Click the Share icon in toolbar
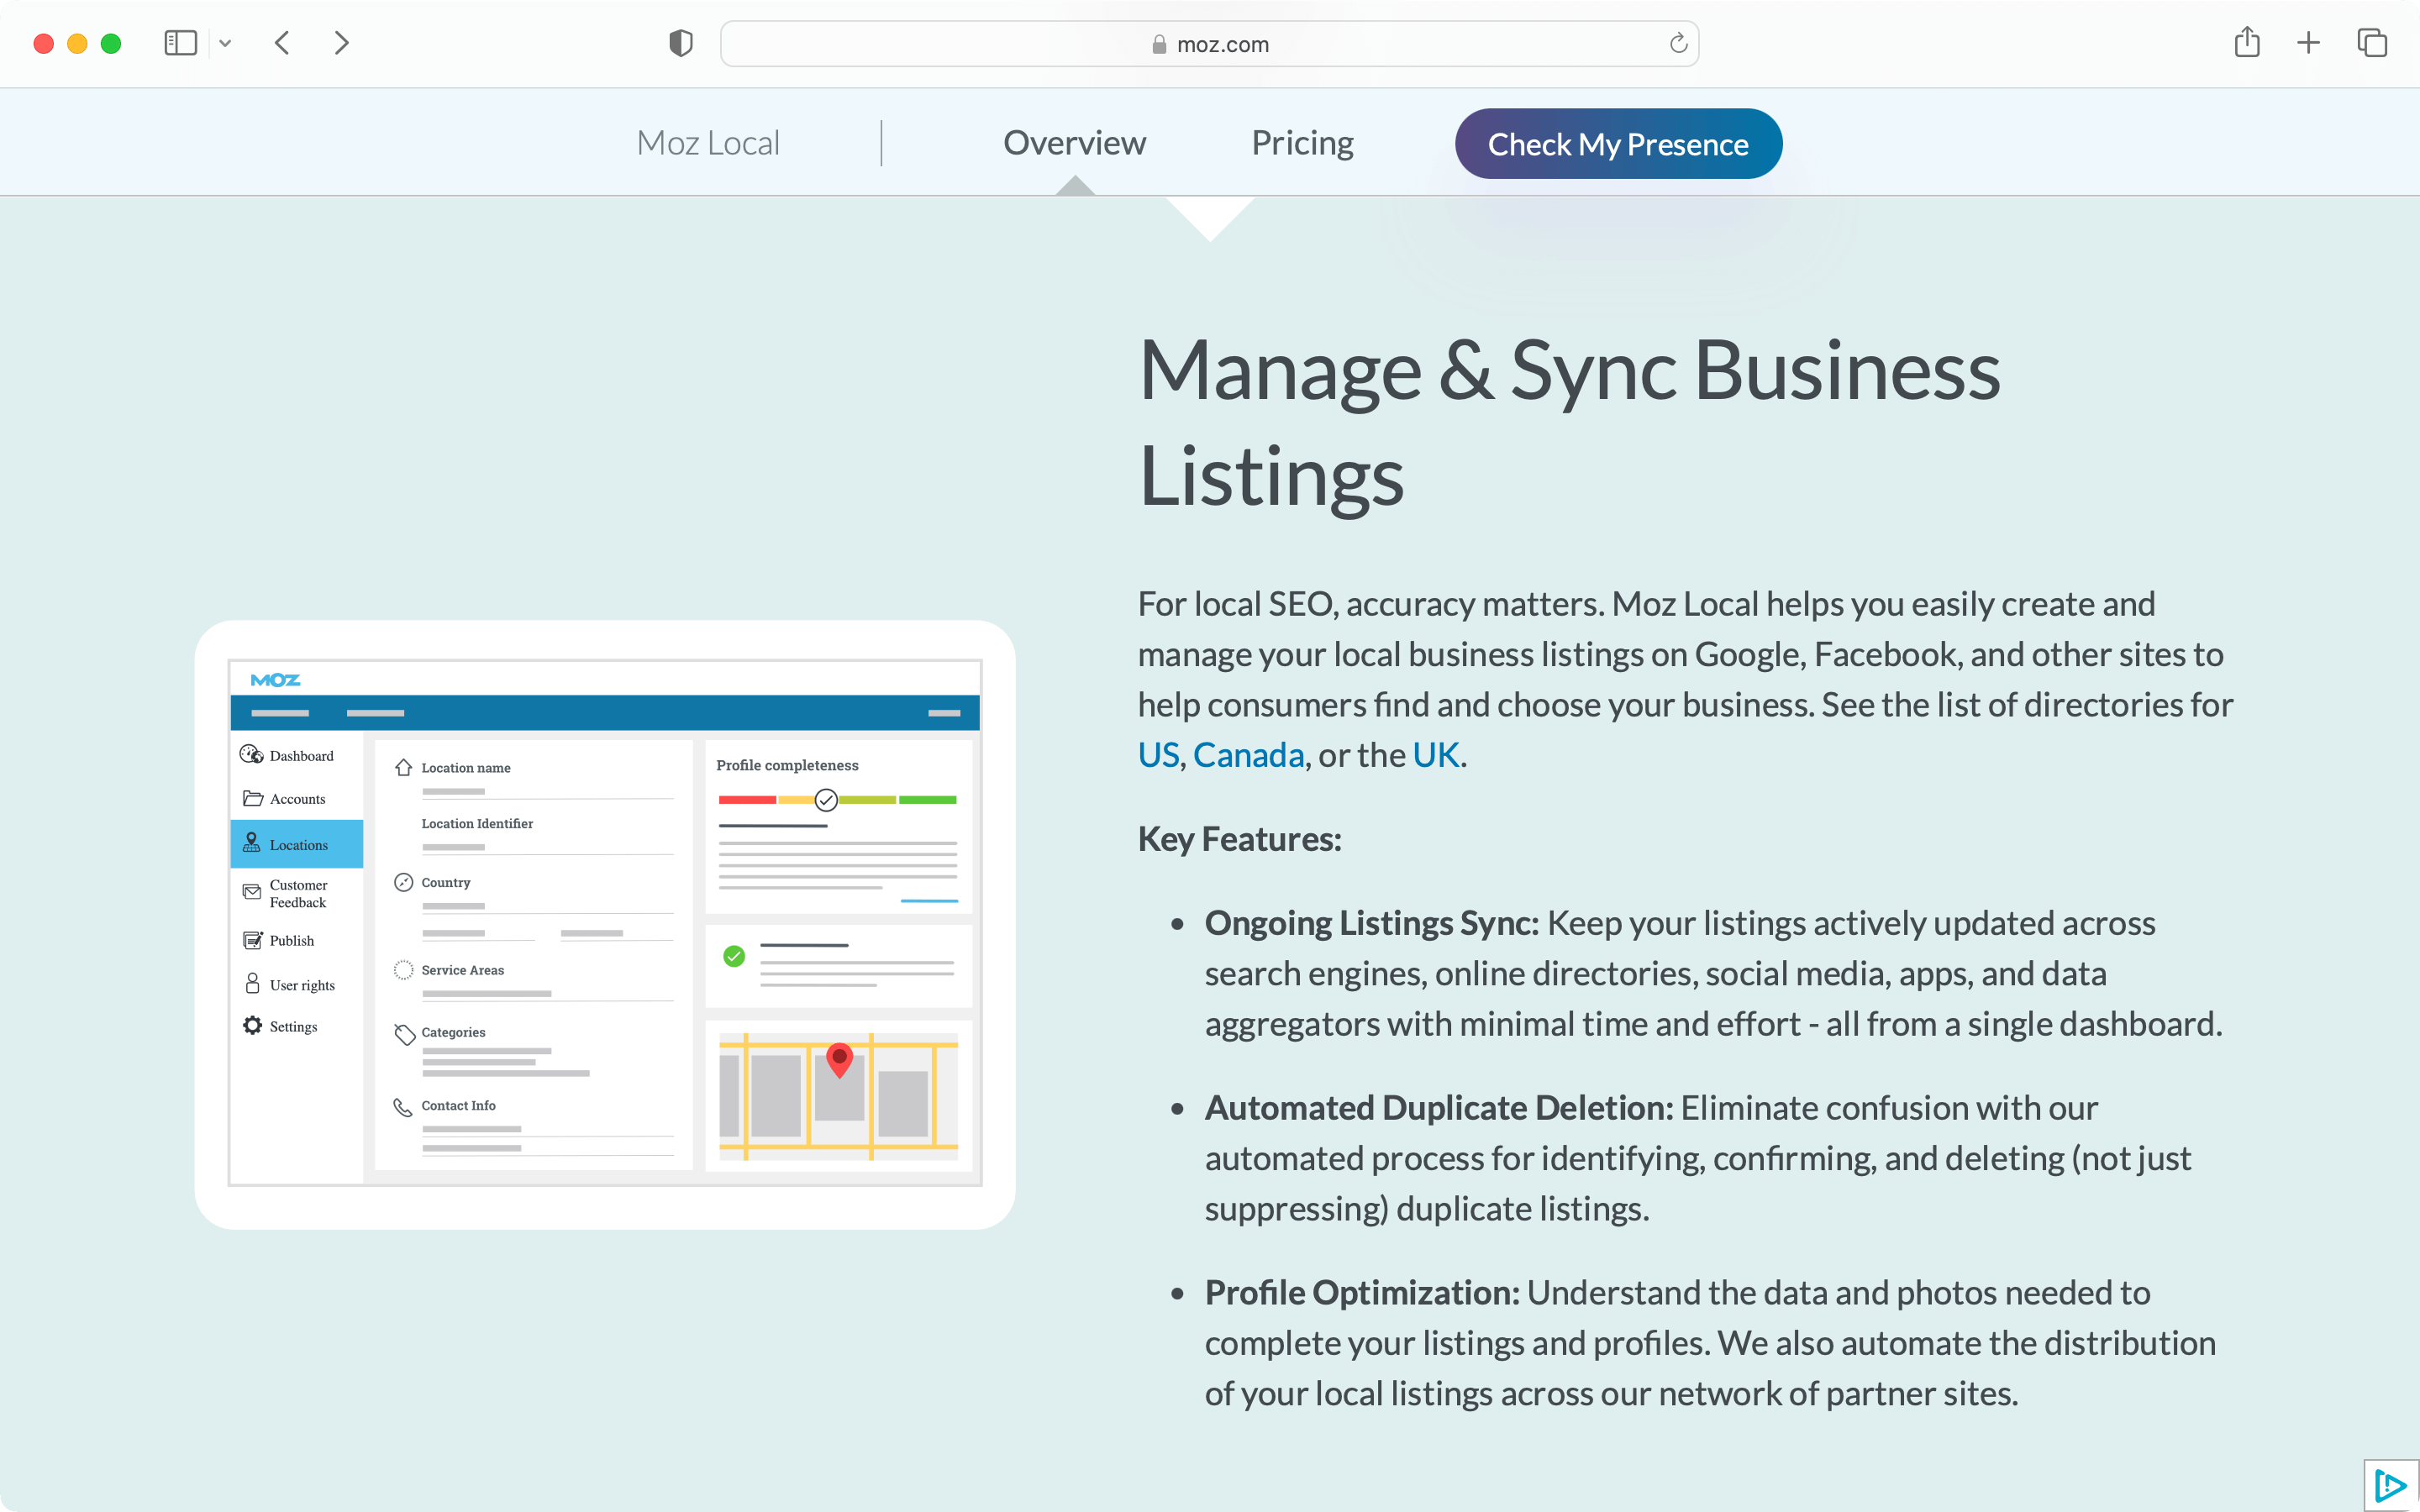 click(x=2247, y=42)
